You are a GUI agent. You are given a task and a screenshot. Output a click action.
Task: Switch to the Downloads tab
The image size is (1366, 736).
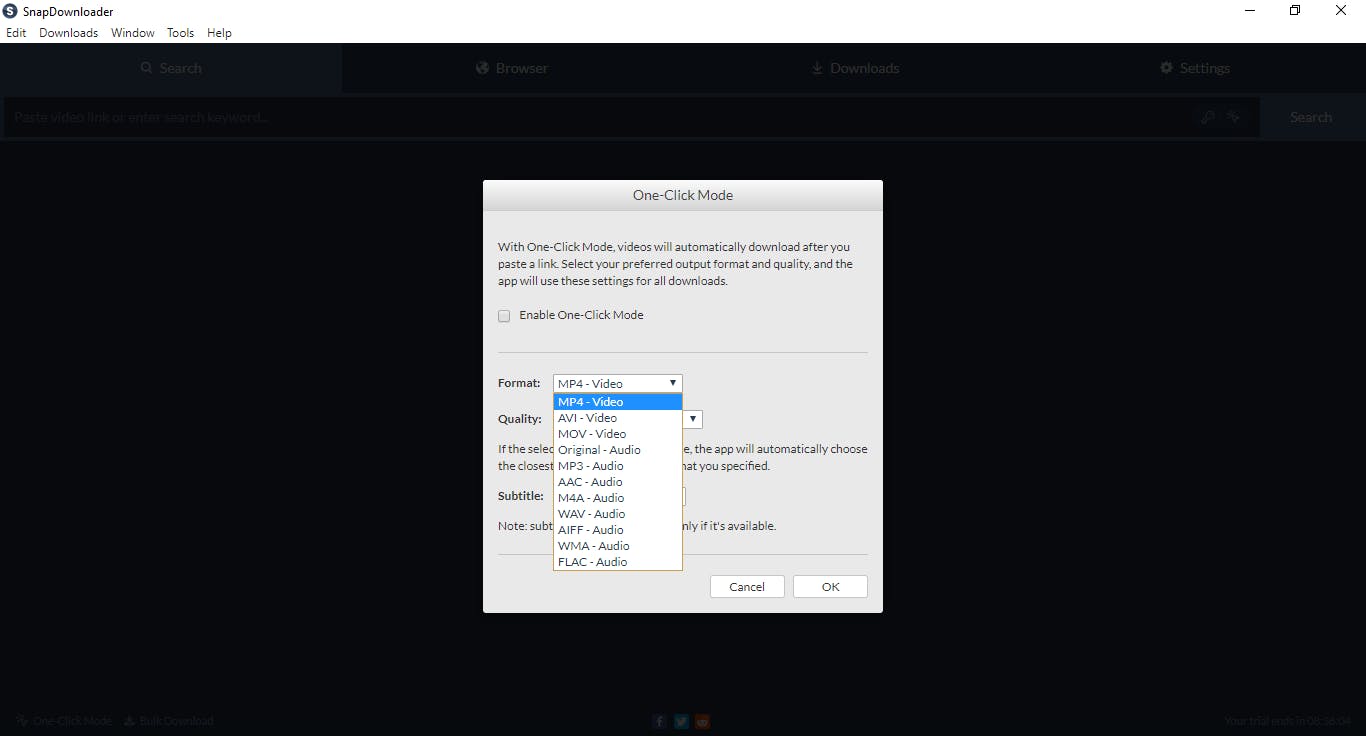(854, 68)
